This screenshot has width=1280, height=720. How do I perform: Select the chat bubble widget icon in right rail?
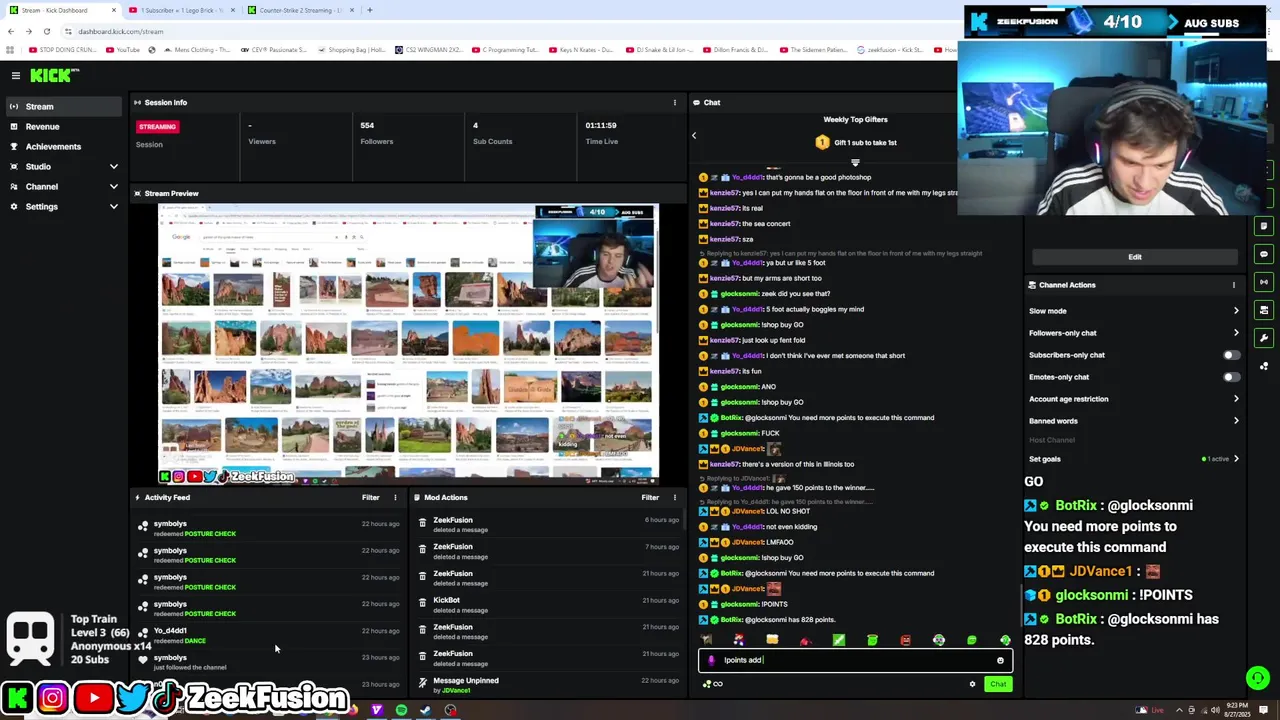1264,254
